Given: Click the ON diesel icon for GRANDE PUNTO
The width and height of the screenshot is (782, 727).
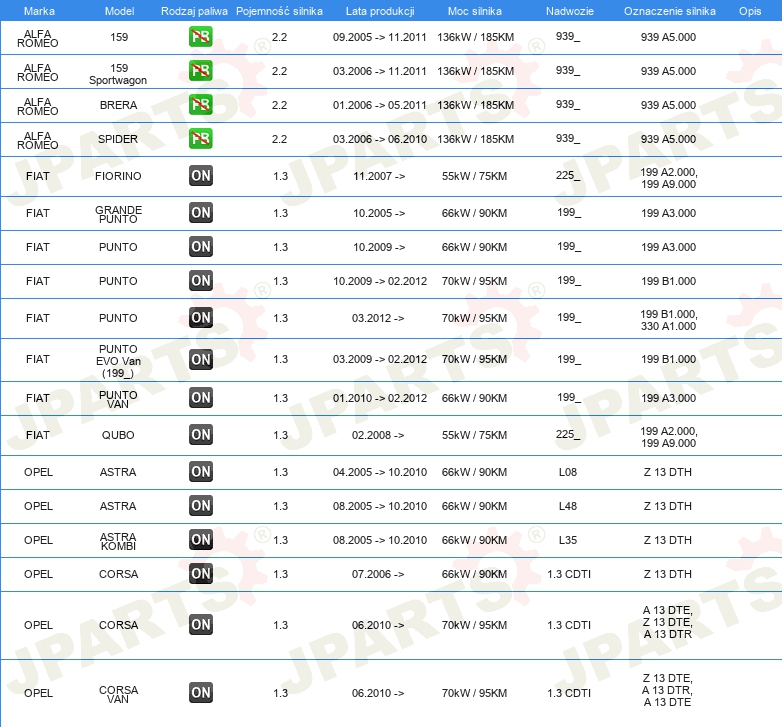Looking at the screenshot, I should (x=200, y=212).
